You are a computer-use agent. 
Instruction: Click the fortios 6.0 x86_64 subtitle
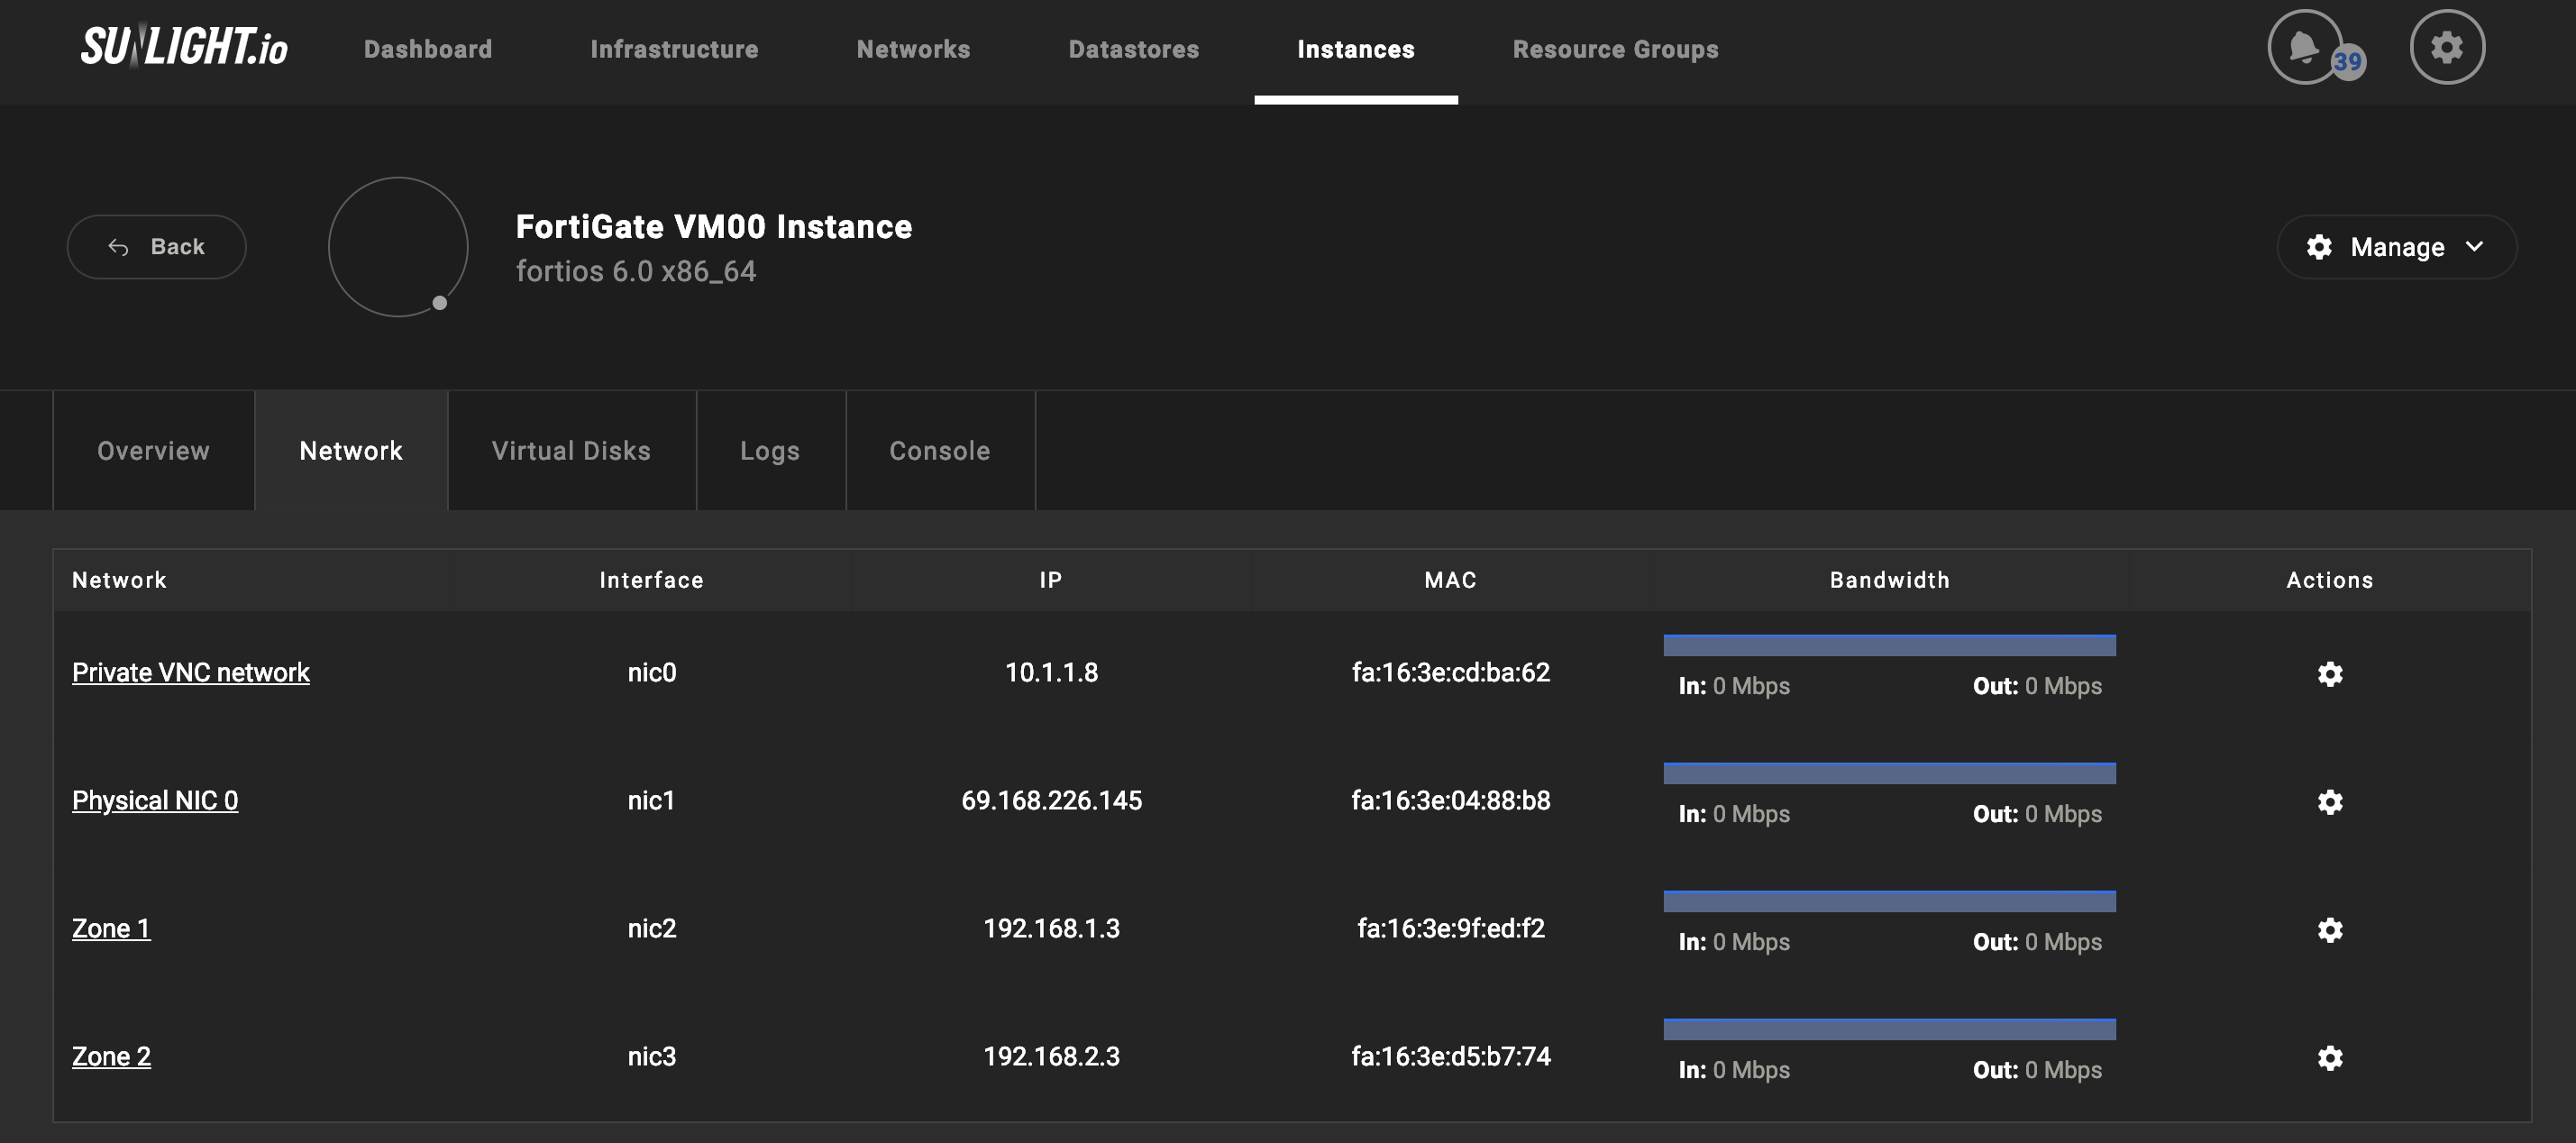(x=635, y=271)
